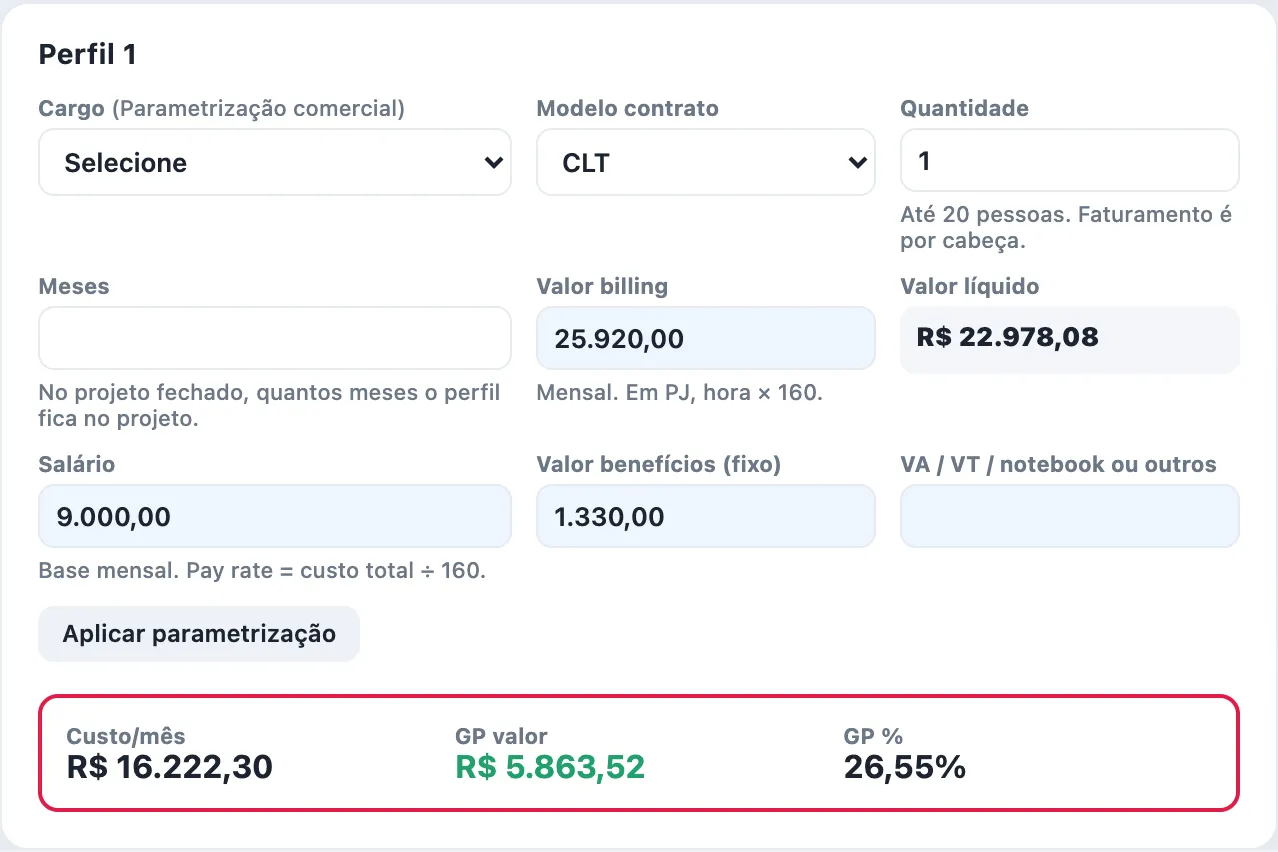Screen dimensions: 1278x852
Task: Click the empty Meses input field
Action: click(x=275, y=338)
